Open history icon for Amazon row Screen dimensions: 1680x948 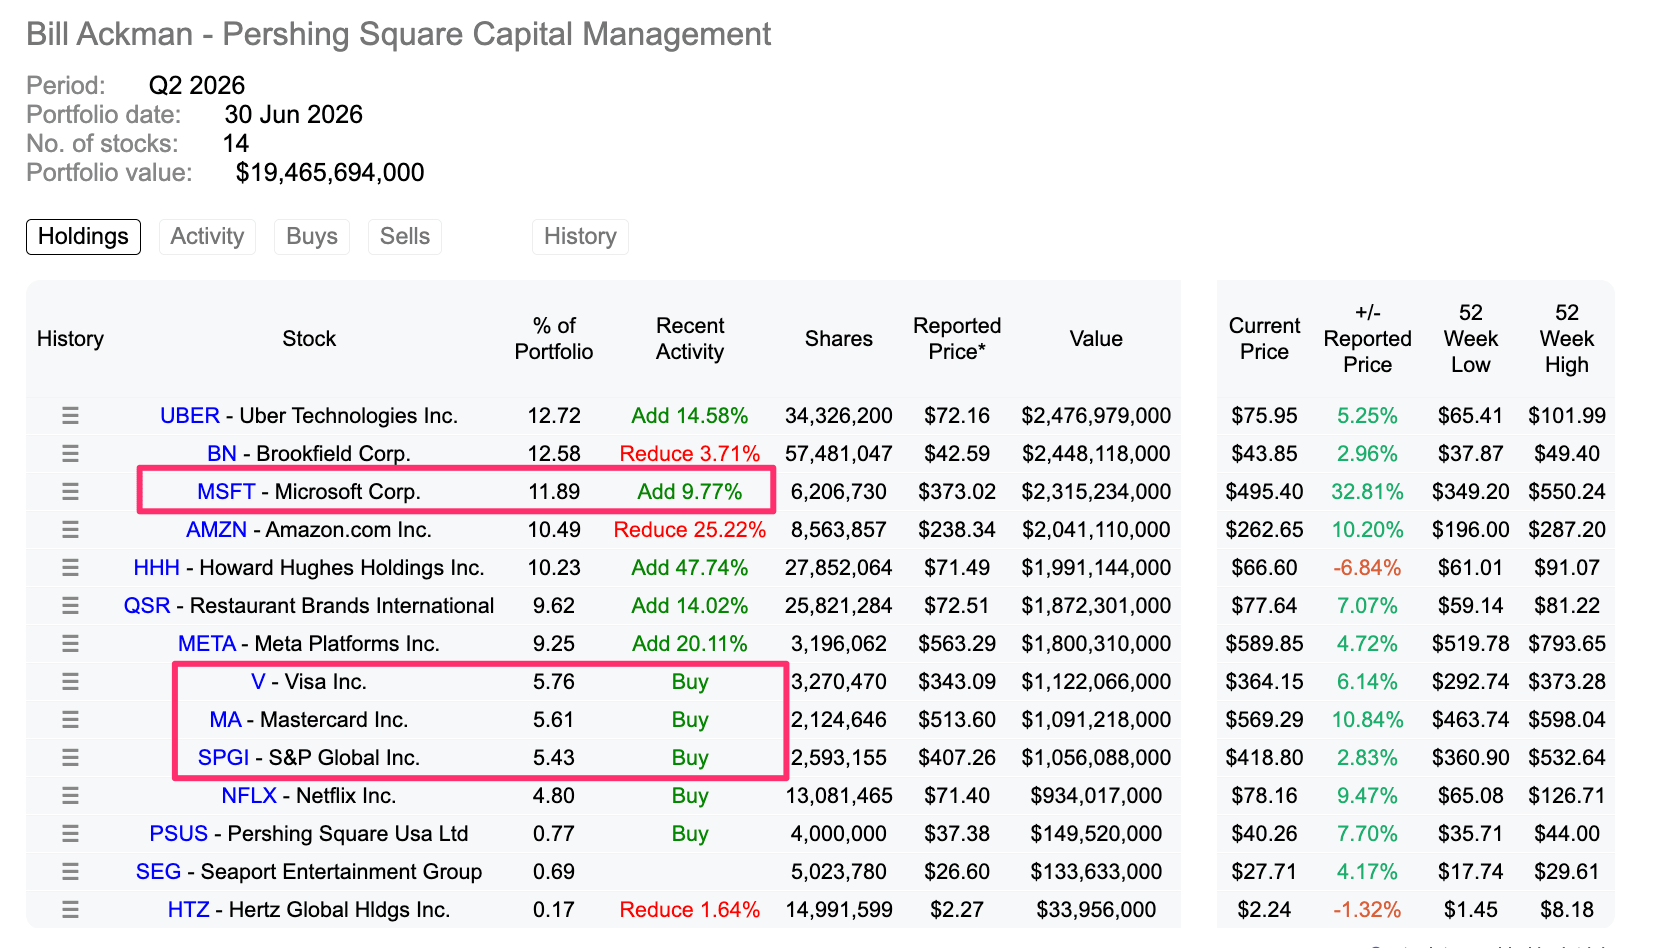(70, 529)
